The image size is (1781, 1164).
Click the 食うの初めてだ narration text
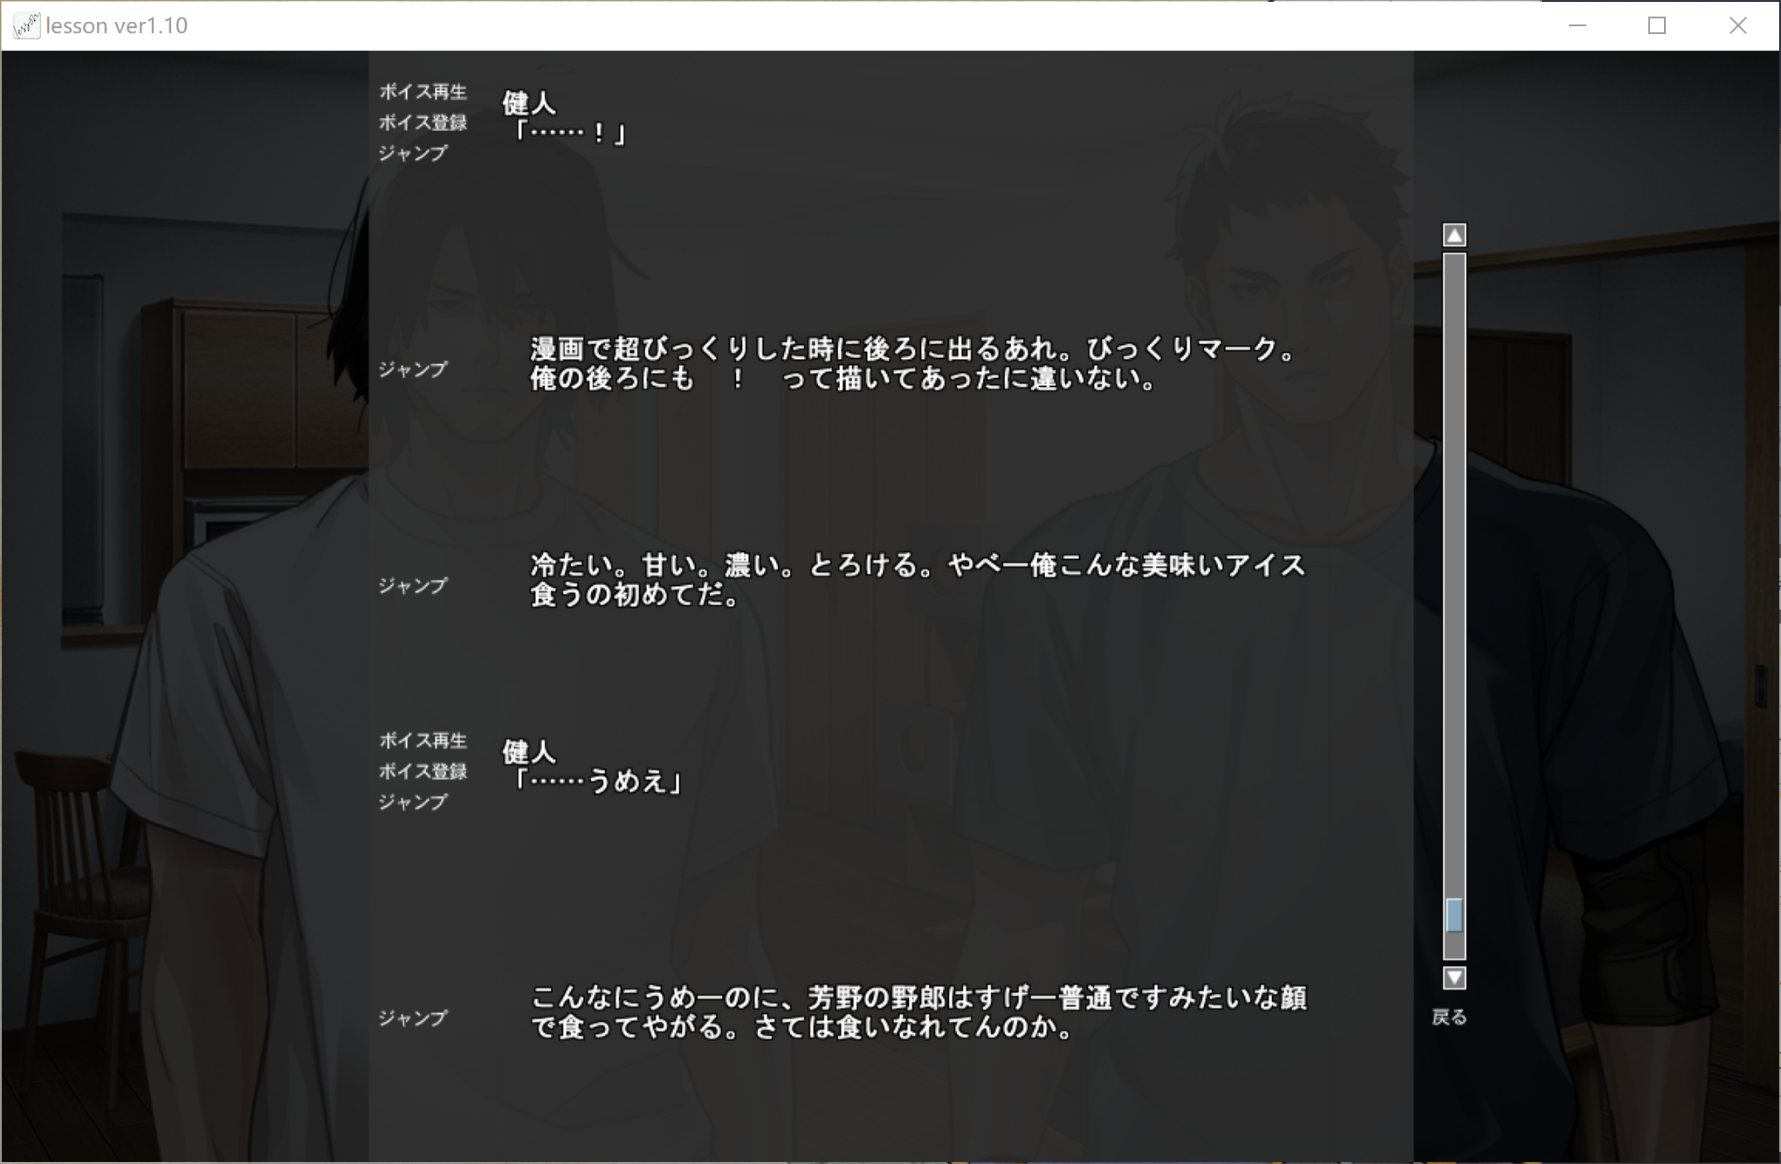(x=634, y=596)
